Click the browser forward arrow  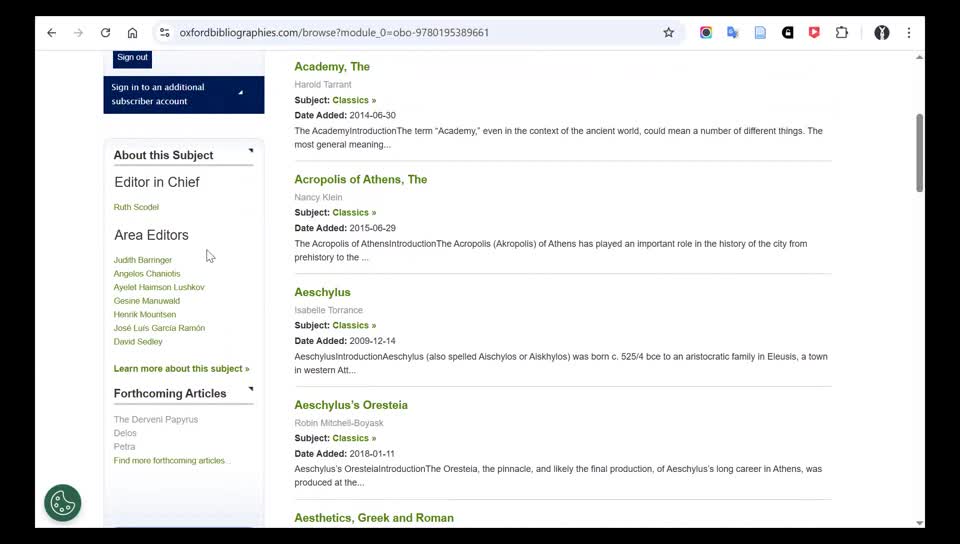pos(78,33)
